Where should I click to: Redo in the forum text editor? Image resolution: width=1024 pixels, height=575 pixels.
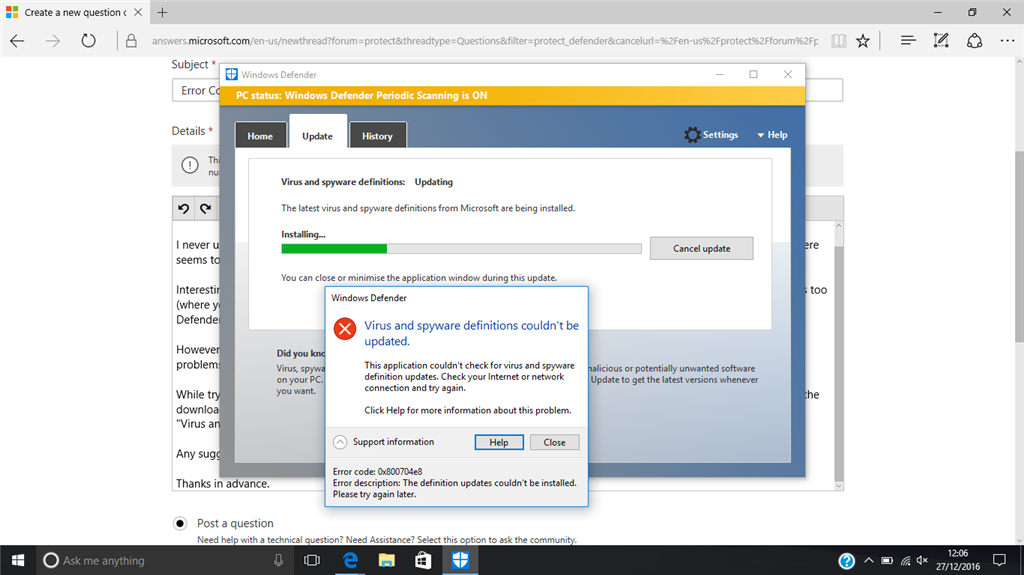(x=206, y=208)
